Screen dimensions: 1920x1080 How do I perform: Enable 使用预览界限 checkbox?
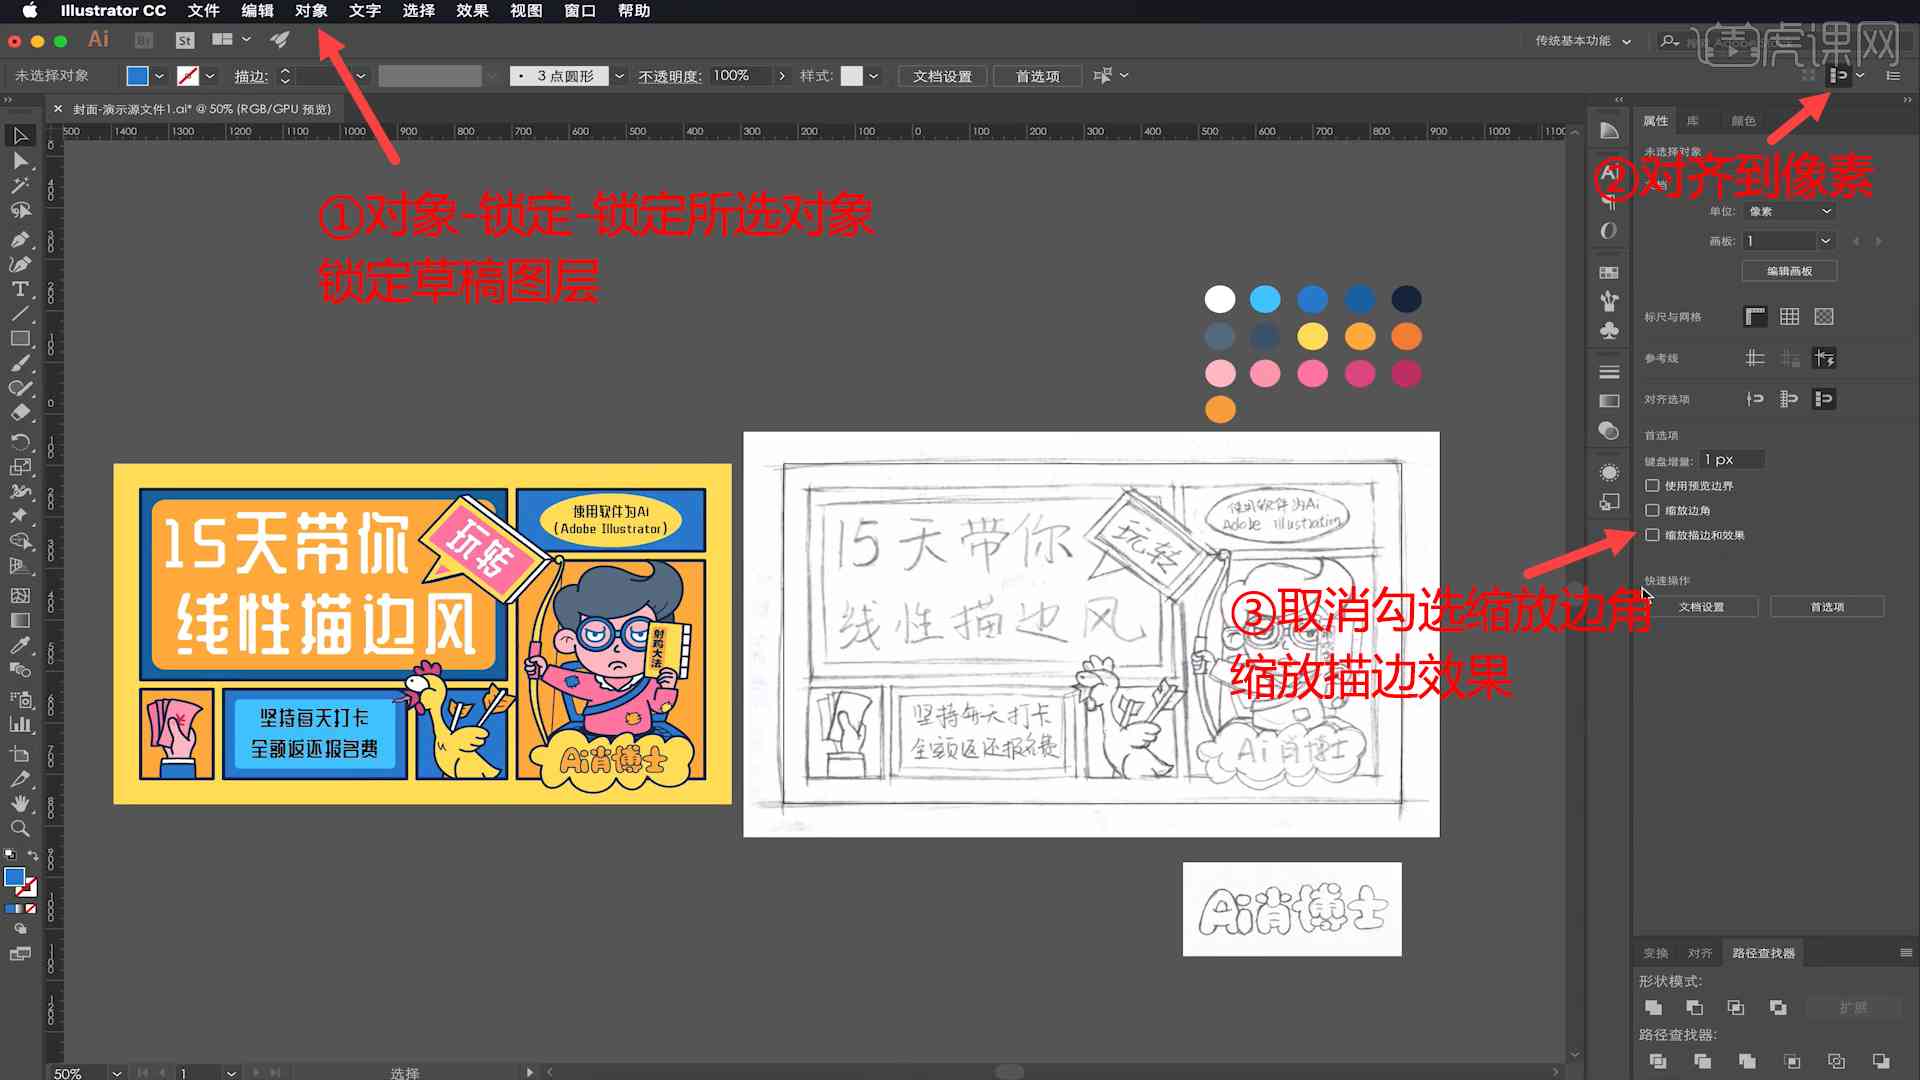(x=1652, y=485)
